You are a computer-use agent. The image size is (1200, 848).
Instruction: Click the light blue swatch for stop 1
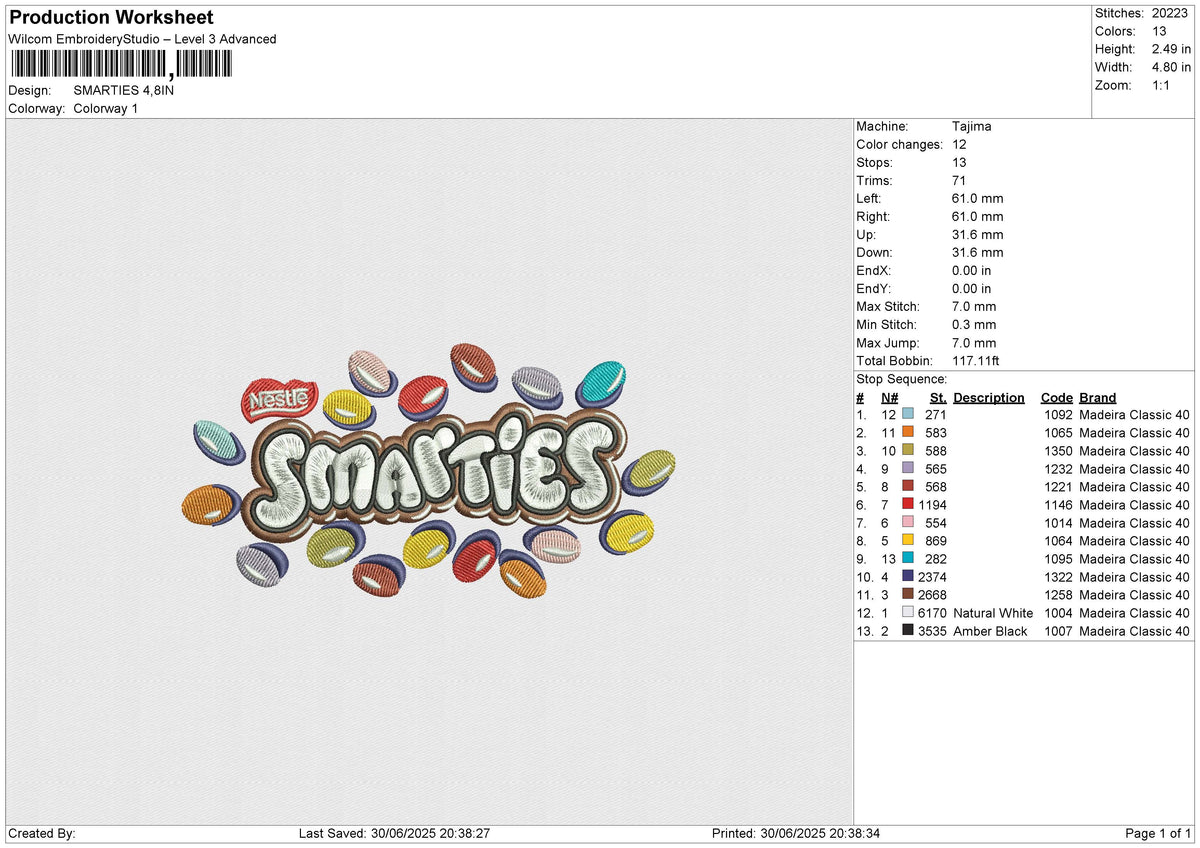[908, 414]
